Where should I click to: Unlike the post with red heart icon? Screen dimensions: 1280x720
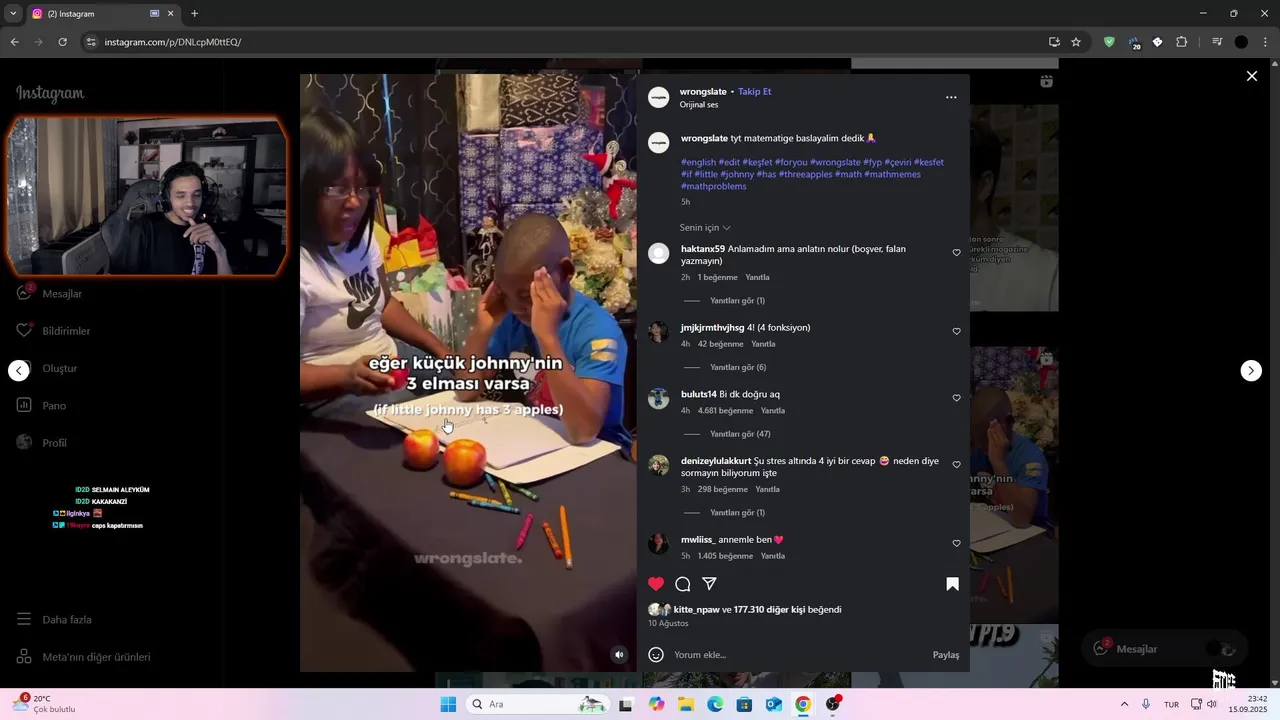click(x=656, y=584)
